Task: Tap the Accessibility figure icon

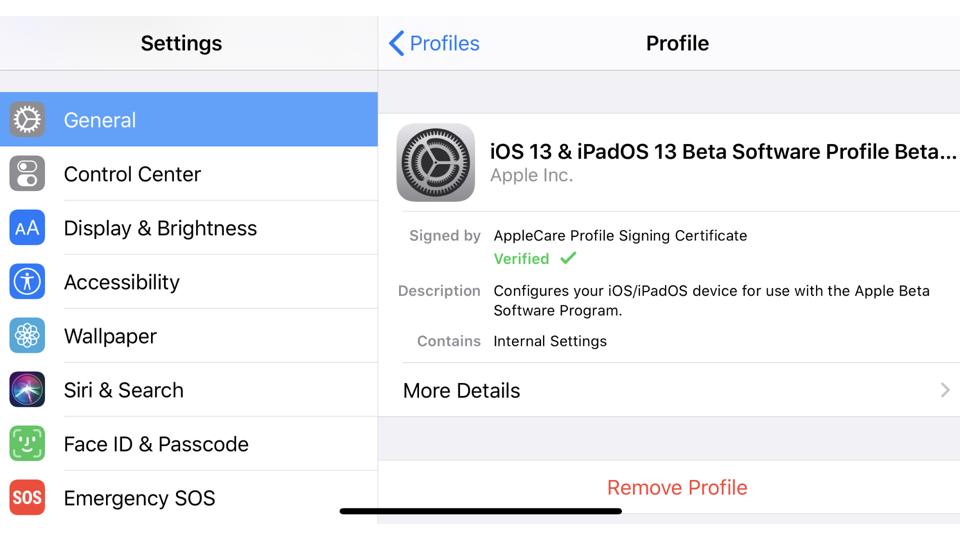Action: pyautogui.click(x=27, y=282)
